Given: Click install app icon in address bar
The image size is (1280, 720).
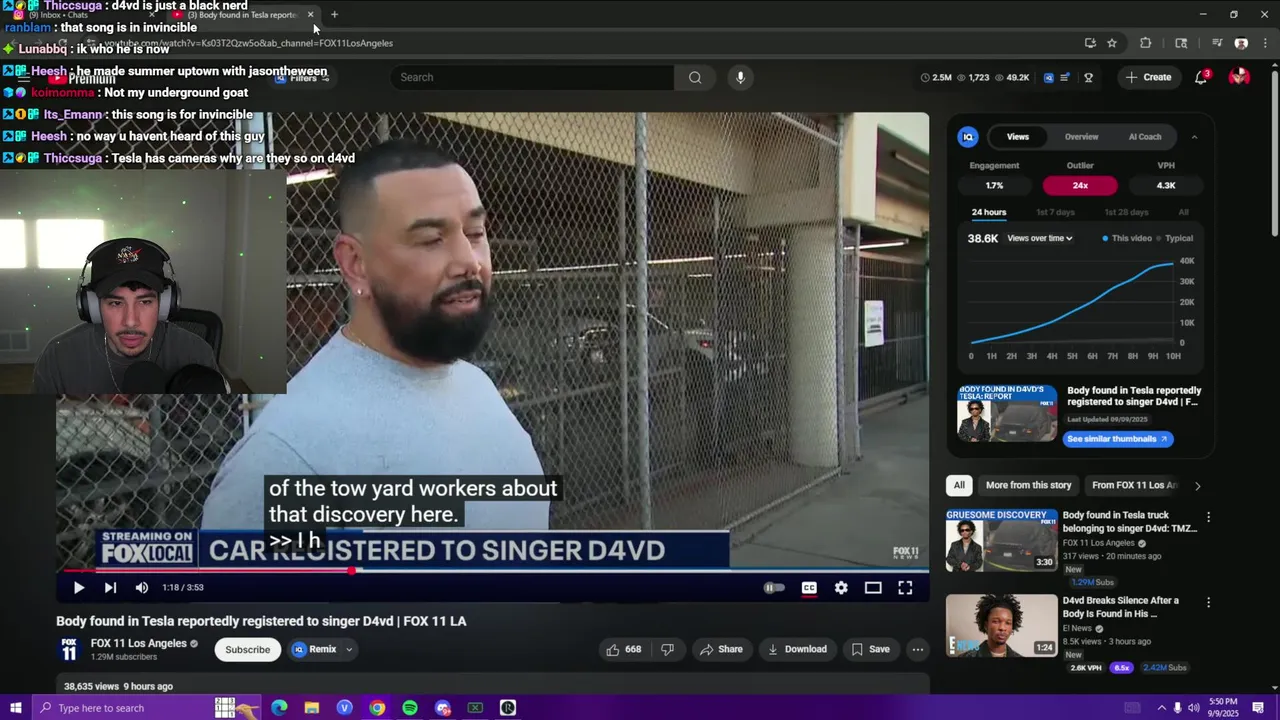Looking at the screenshot, I should (1090, 43).
